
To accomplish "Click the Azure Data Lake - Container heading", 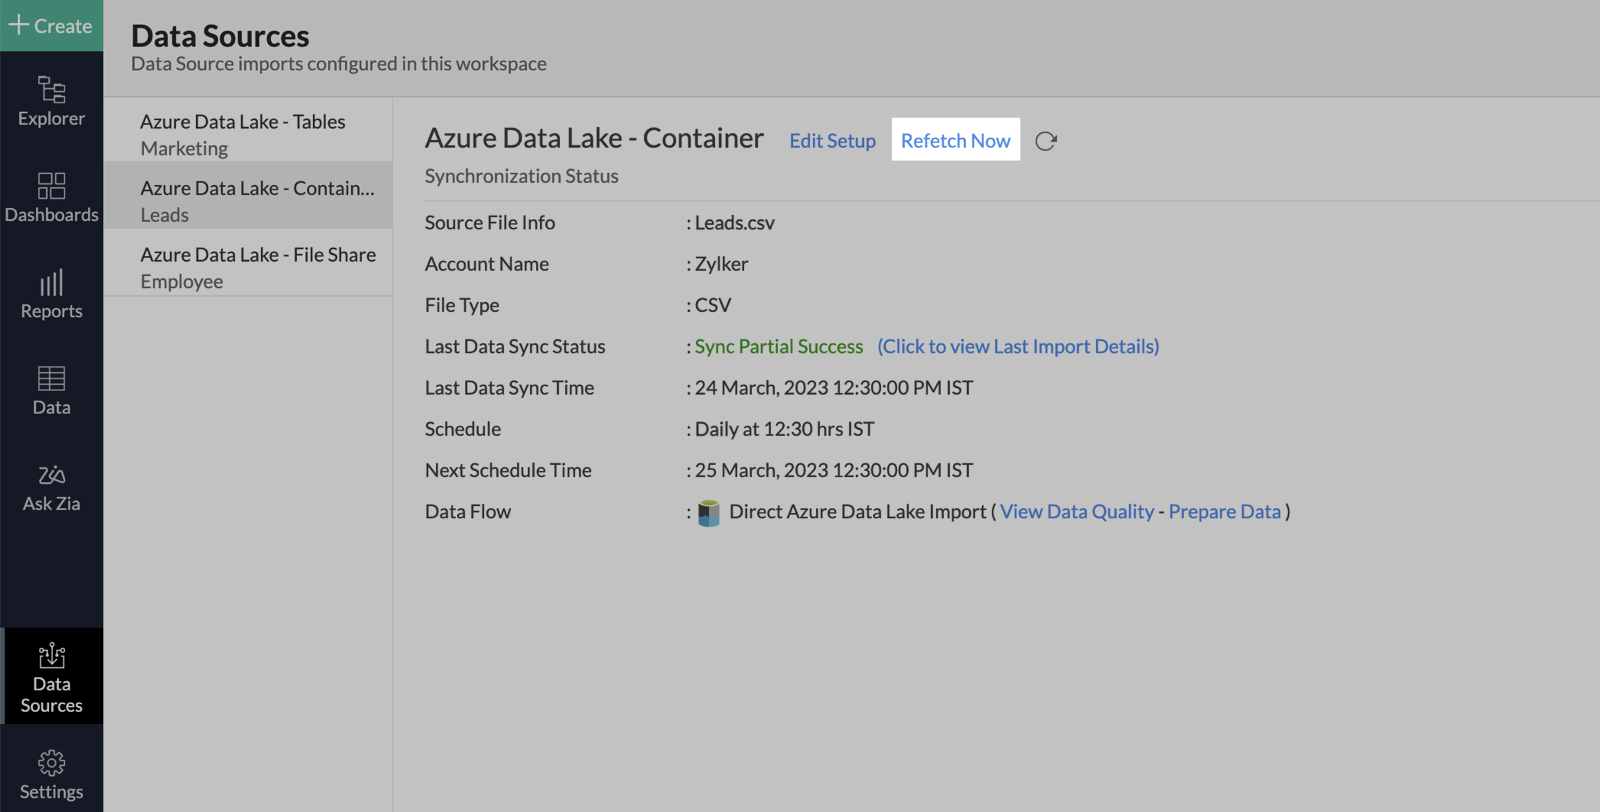I will (x=594, y=138).
